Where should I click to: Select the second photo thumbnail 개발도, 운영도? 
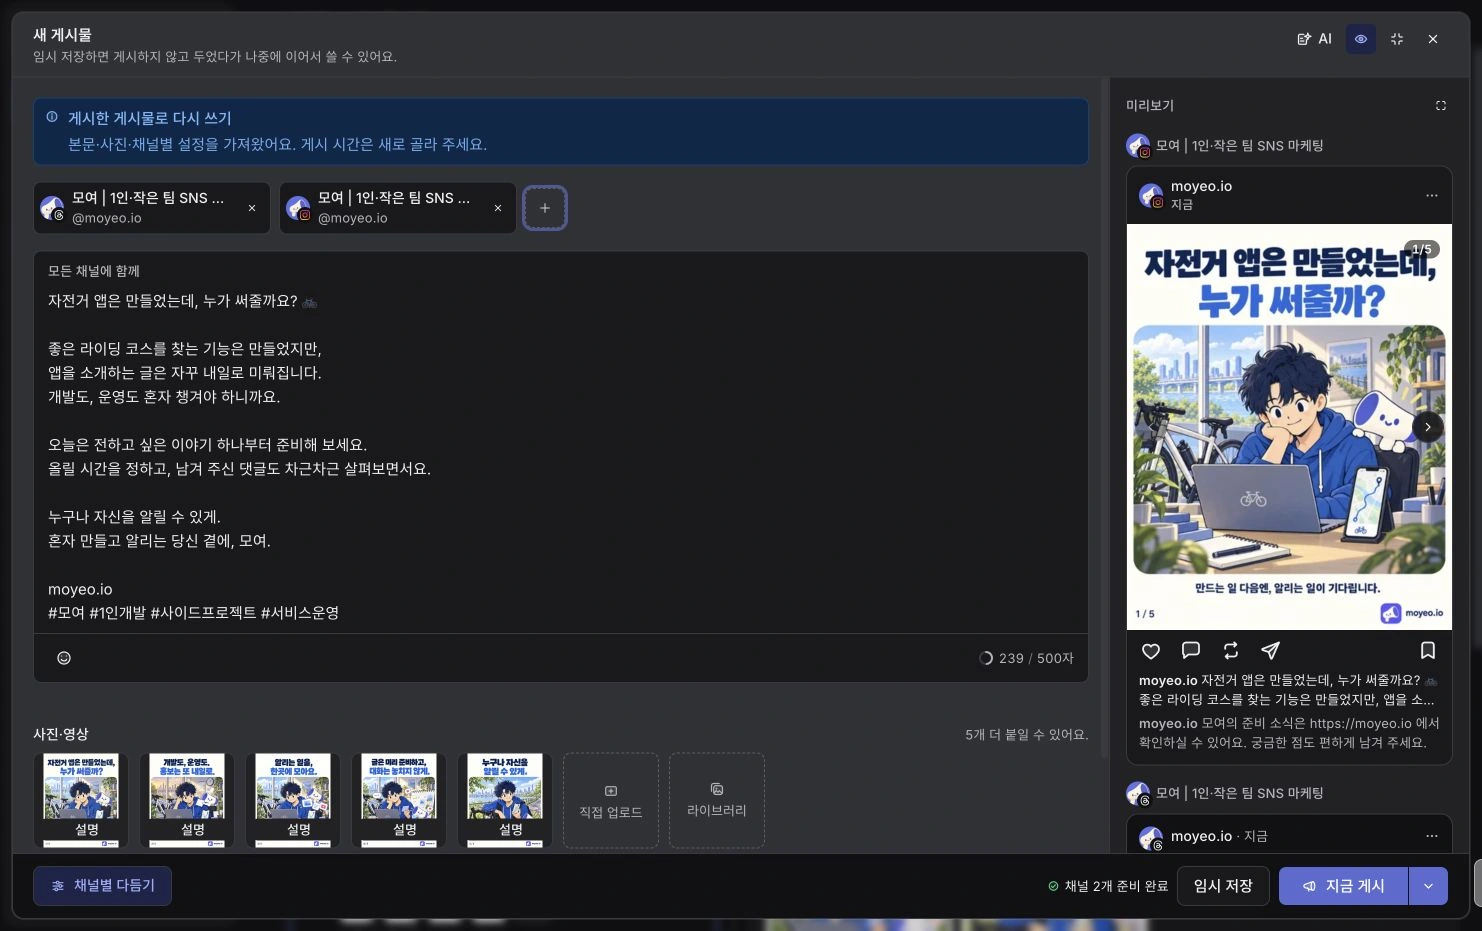[187, 801]
